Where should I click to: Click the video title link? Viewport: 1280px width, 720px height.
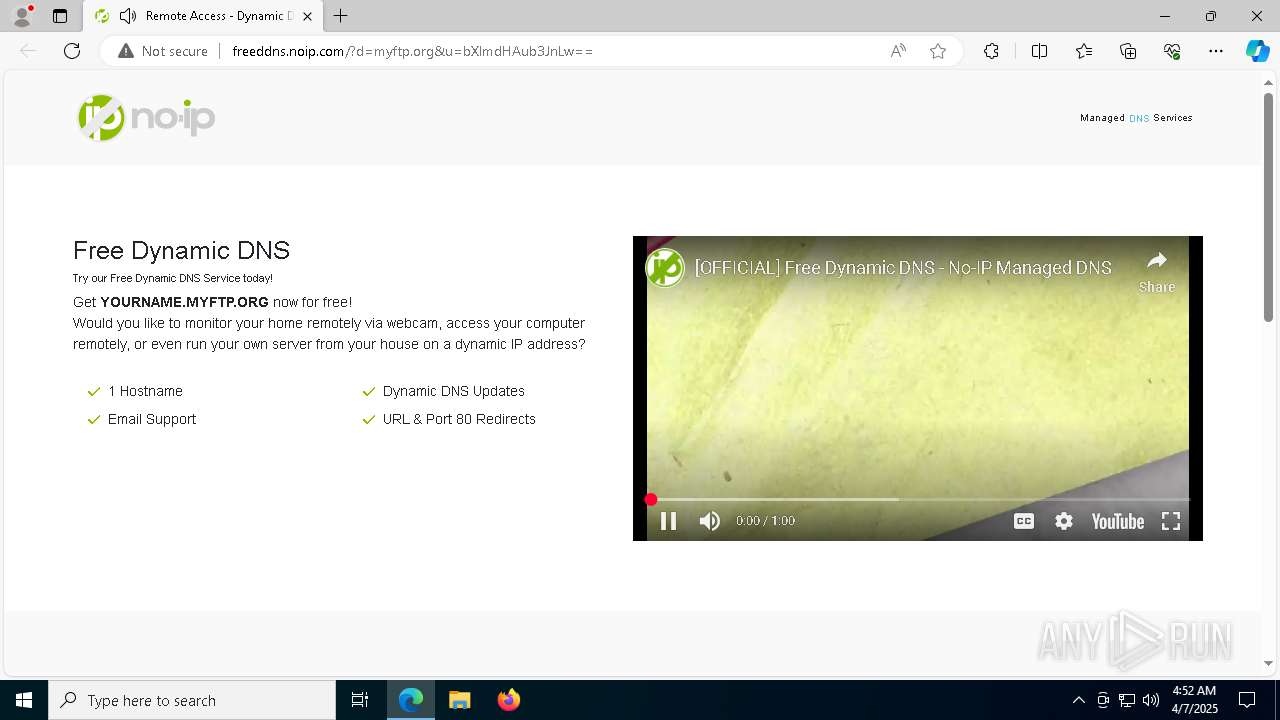pyautogui.click(x=903, y=268)
